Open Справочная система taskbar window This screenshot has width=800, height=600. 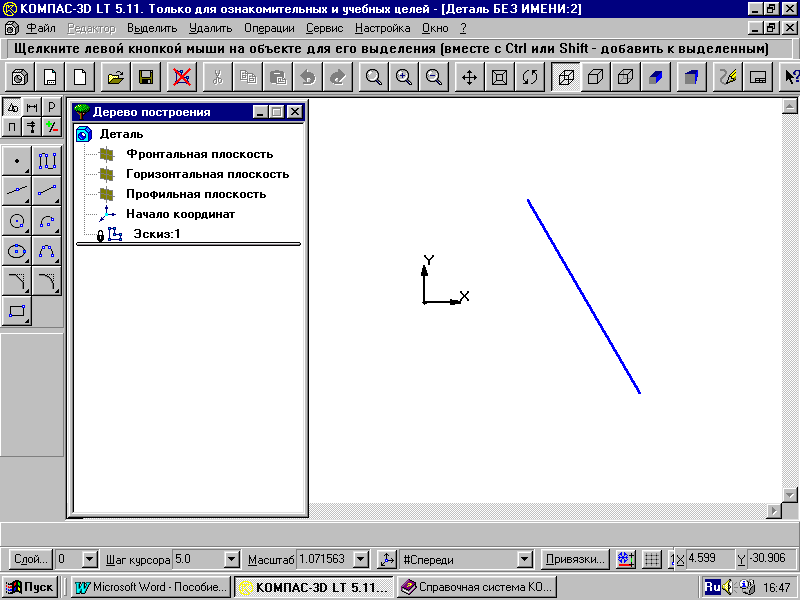477,587
